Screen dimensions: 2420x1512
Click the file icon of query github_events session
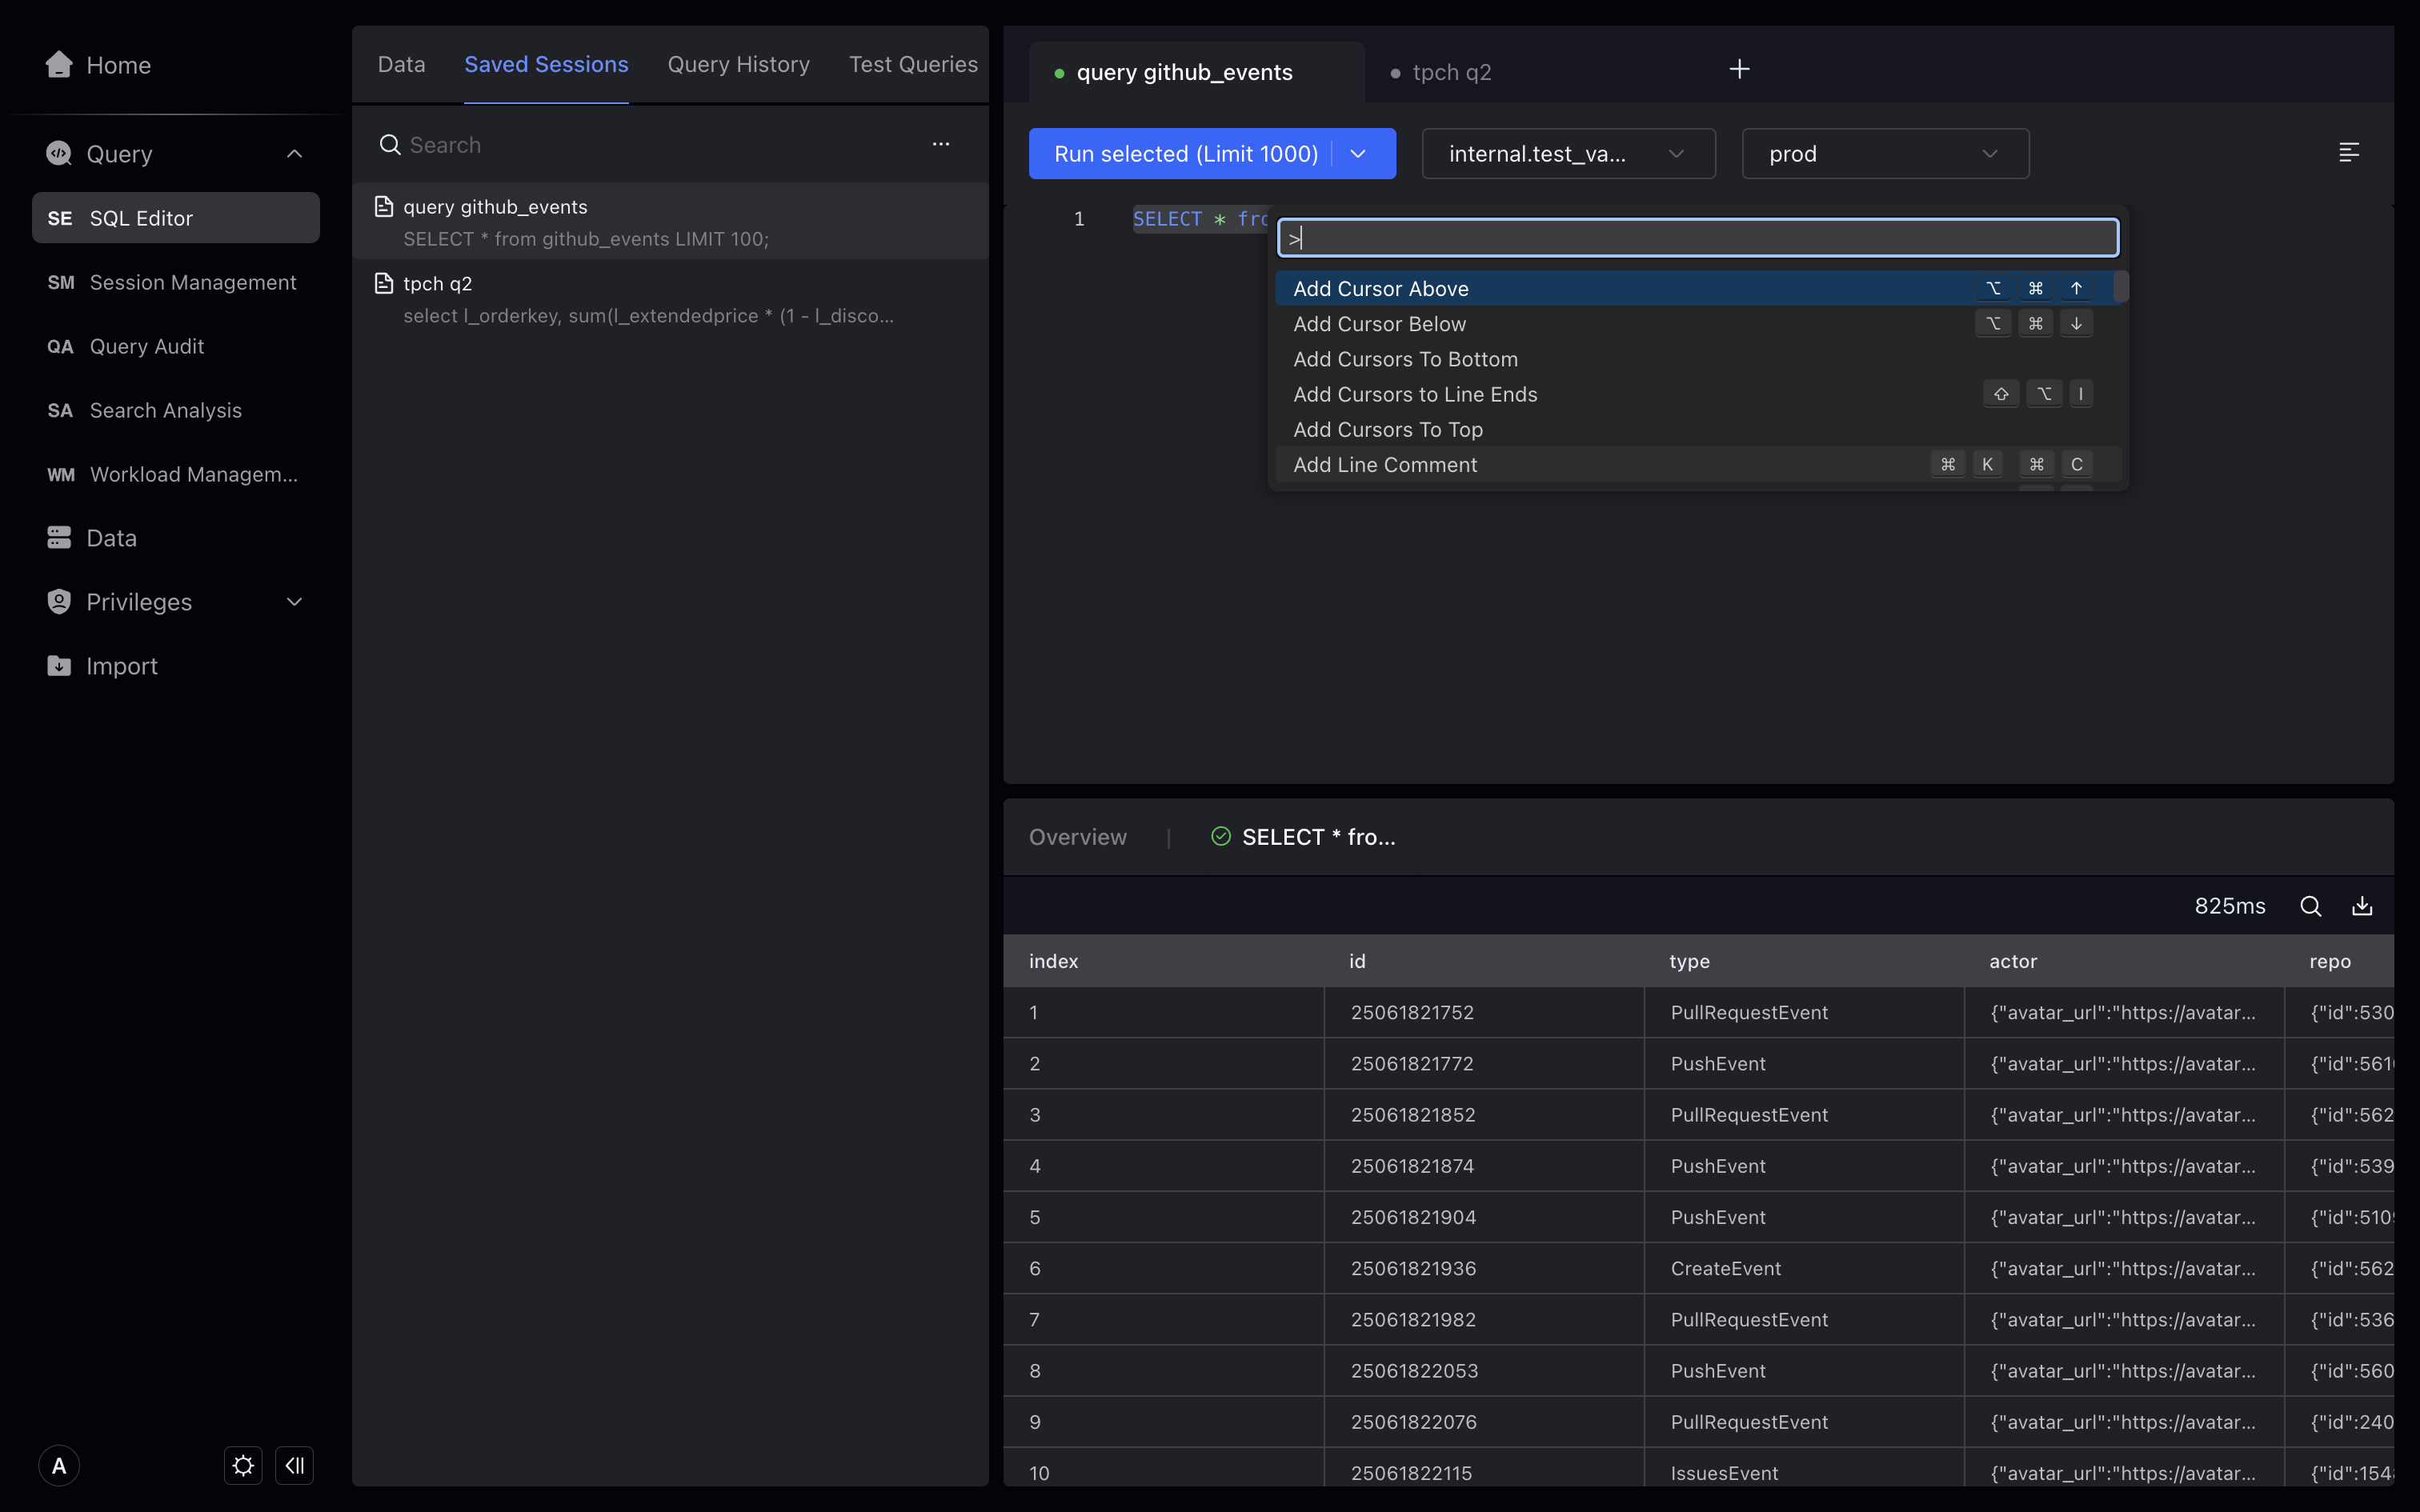(x=384, y=207)
